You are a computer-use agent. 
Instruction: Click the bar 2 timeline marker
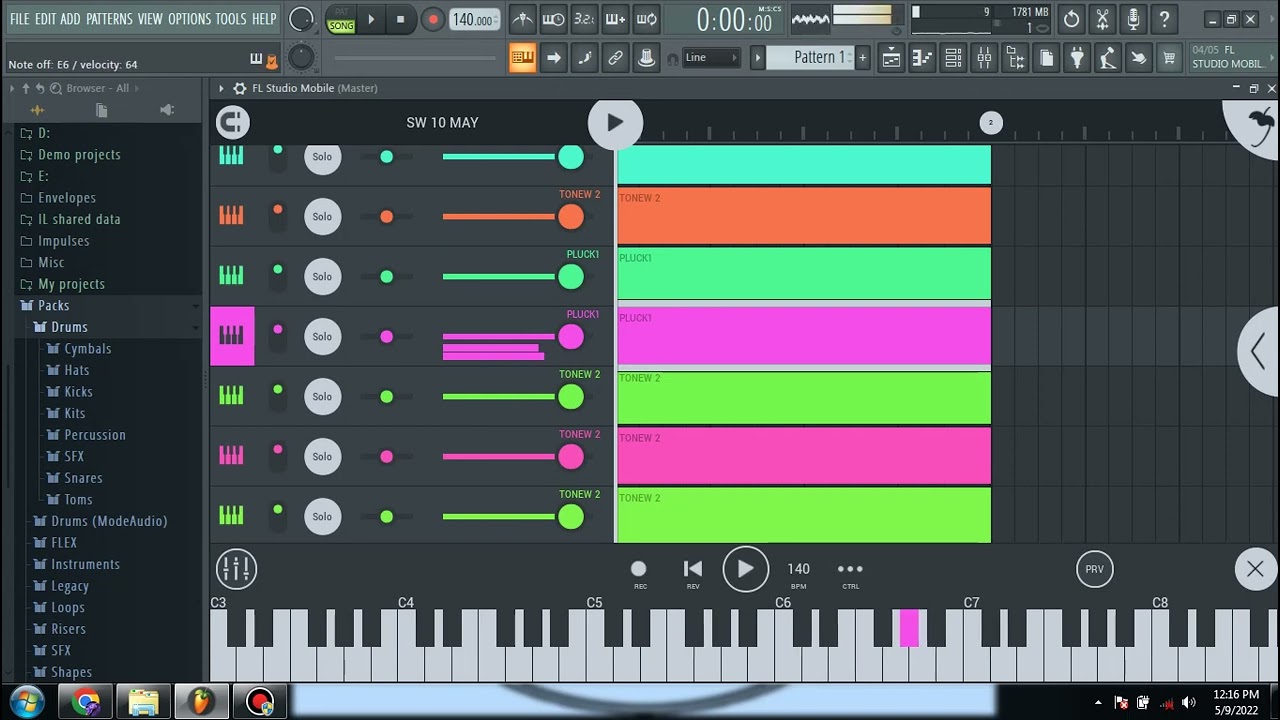(990, 123)
